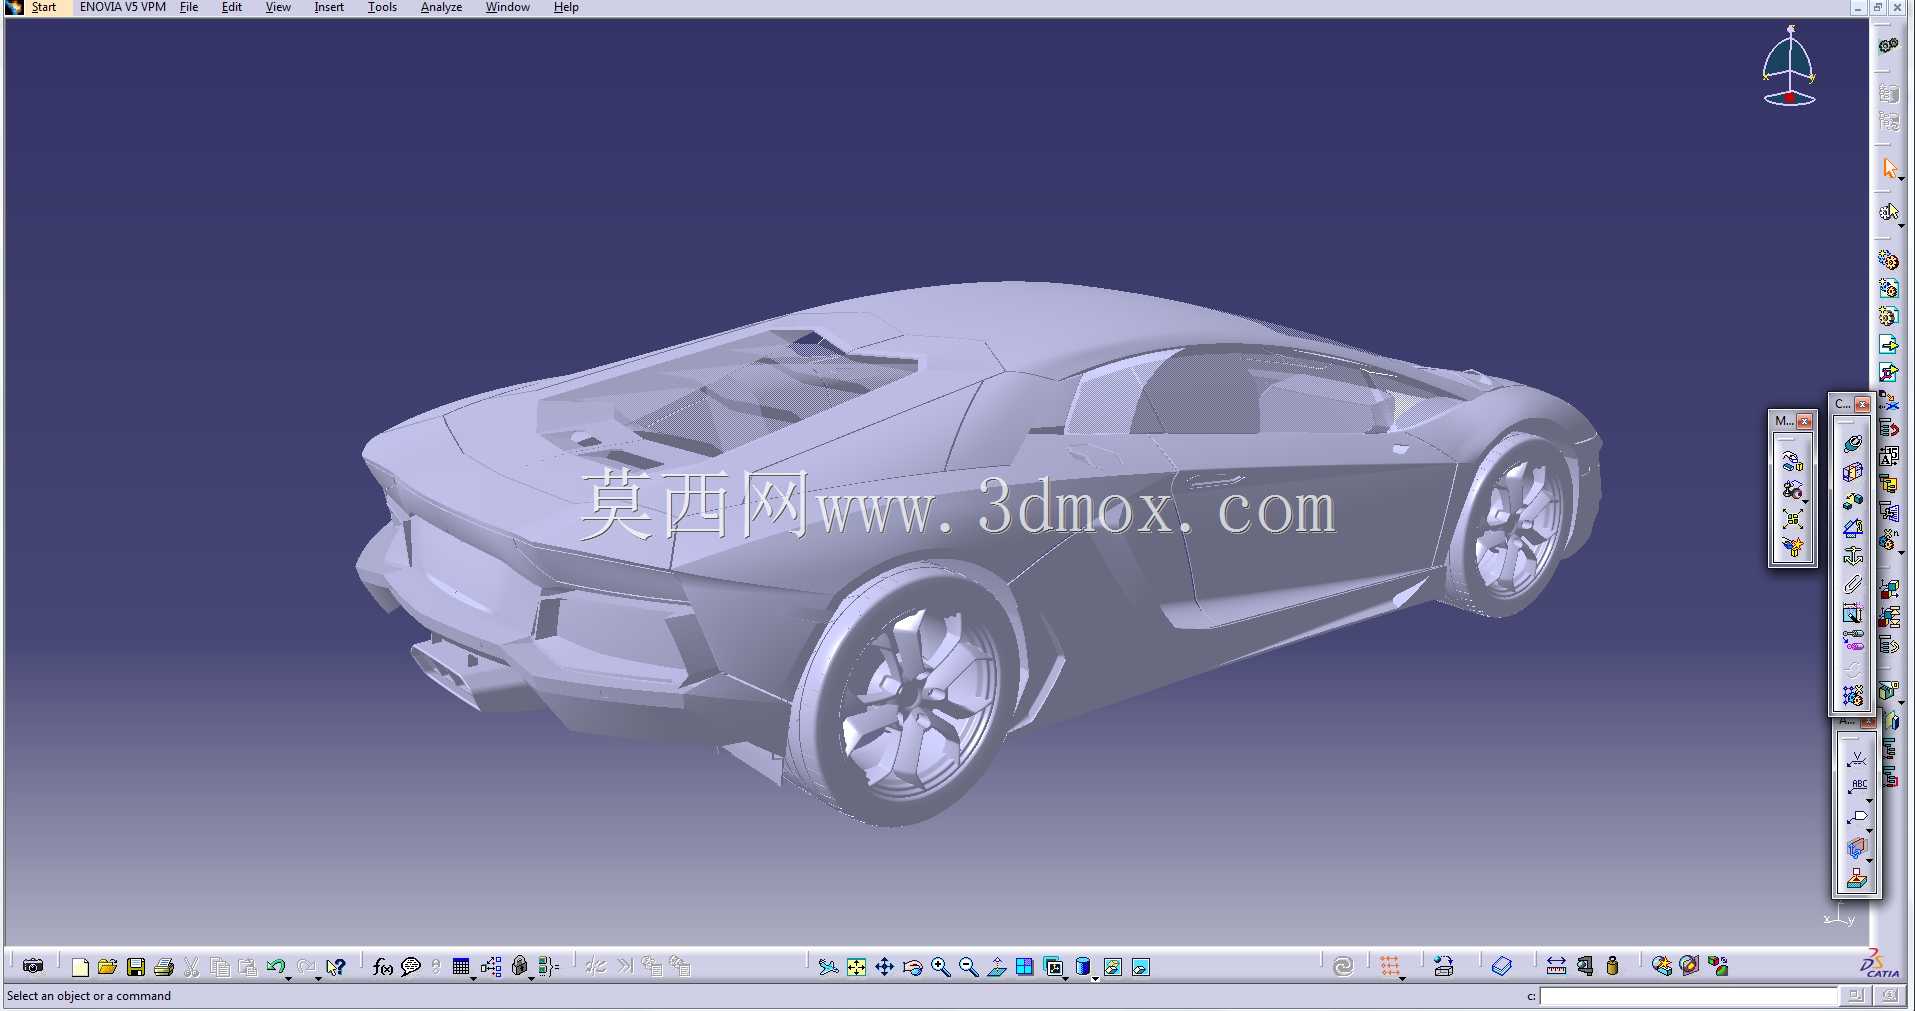Click the Knowledge Inspector tree icon

(491, 966)
